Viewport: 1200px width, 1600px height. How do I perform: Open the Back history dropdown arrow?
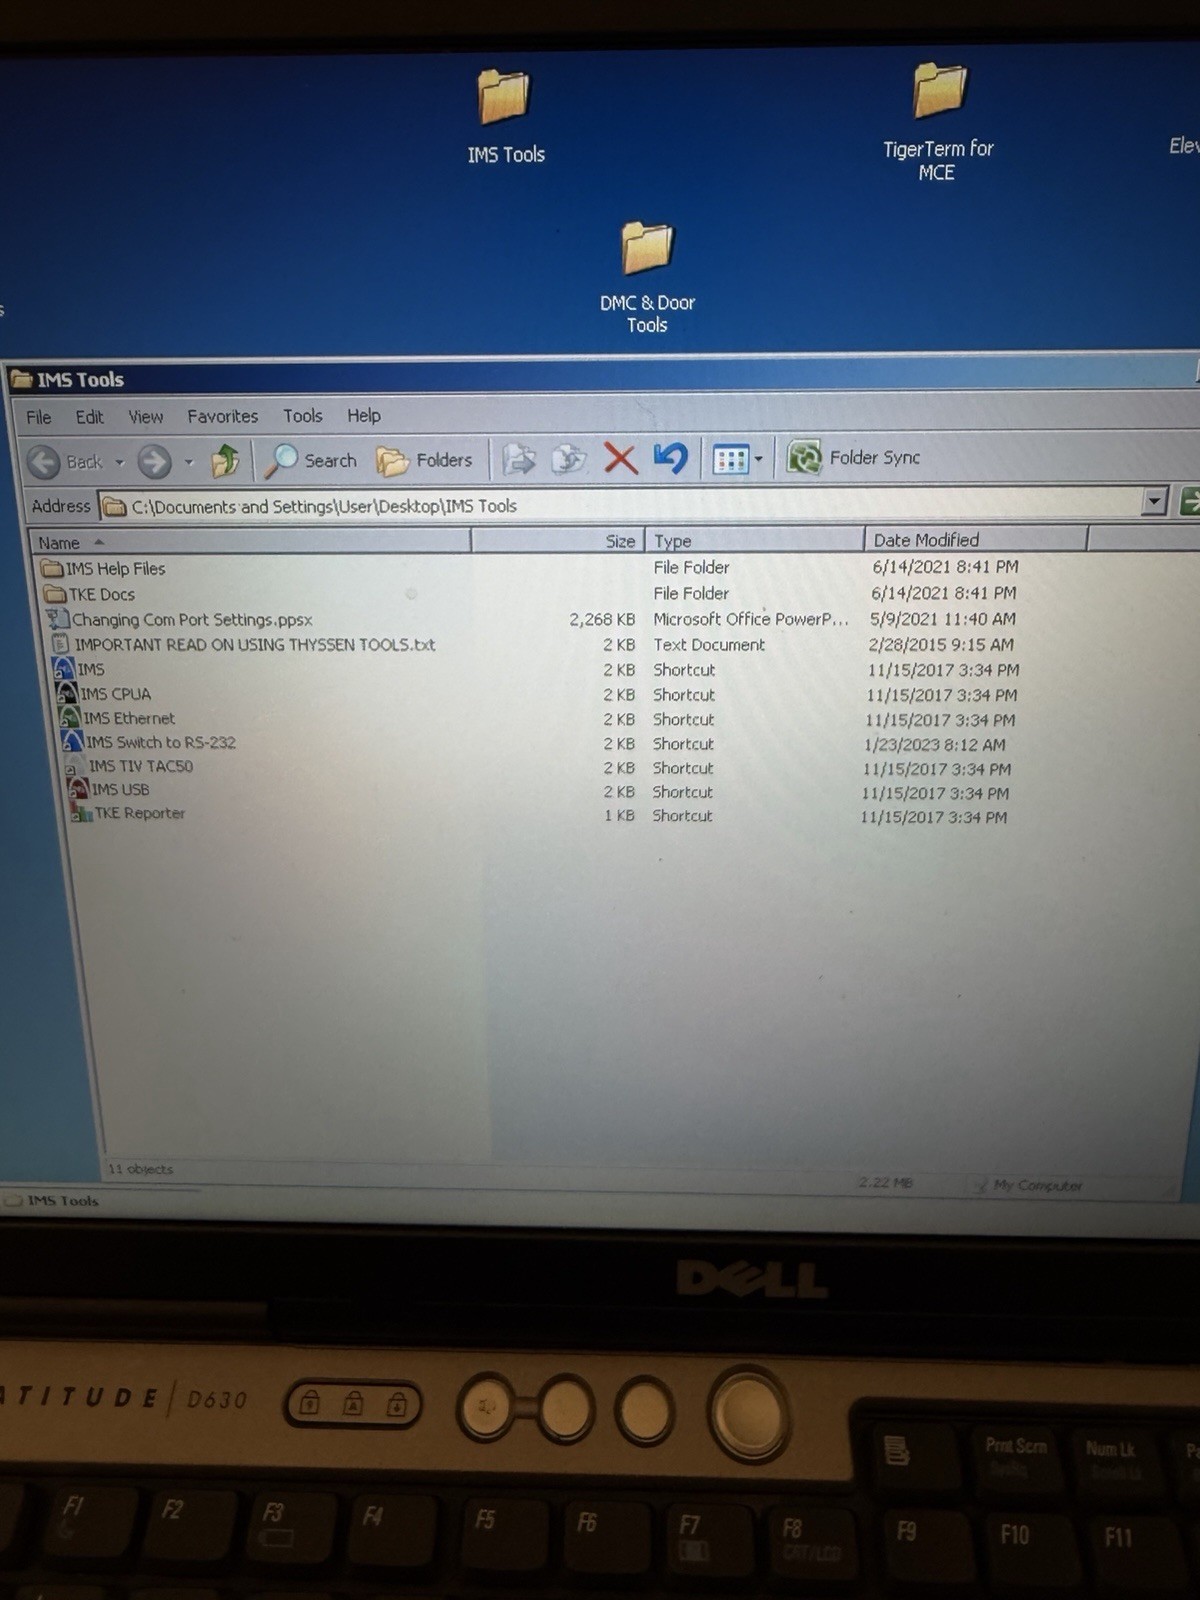coord(120,462)
